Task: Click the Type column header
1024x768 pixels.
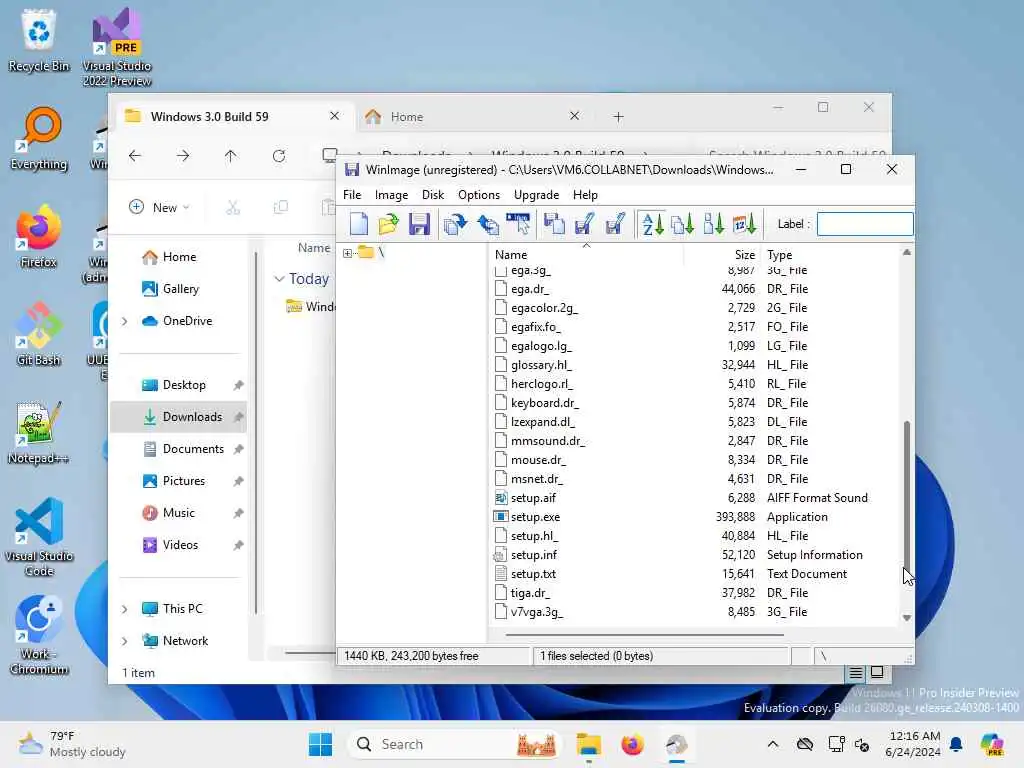Action: [x=780, y=255]
